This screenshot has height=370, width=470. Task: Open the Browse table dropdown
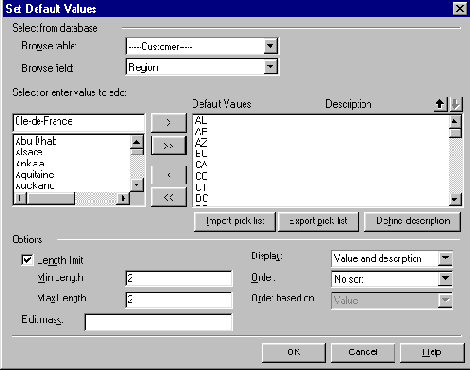click(270, 46)
